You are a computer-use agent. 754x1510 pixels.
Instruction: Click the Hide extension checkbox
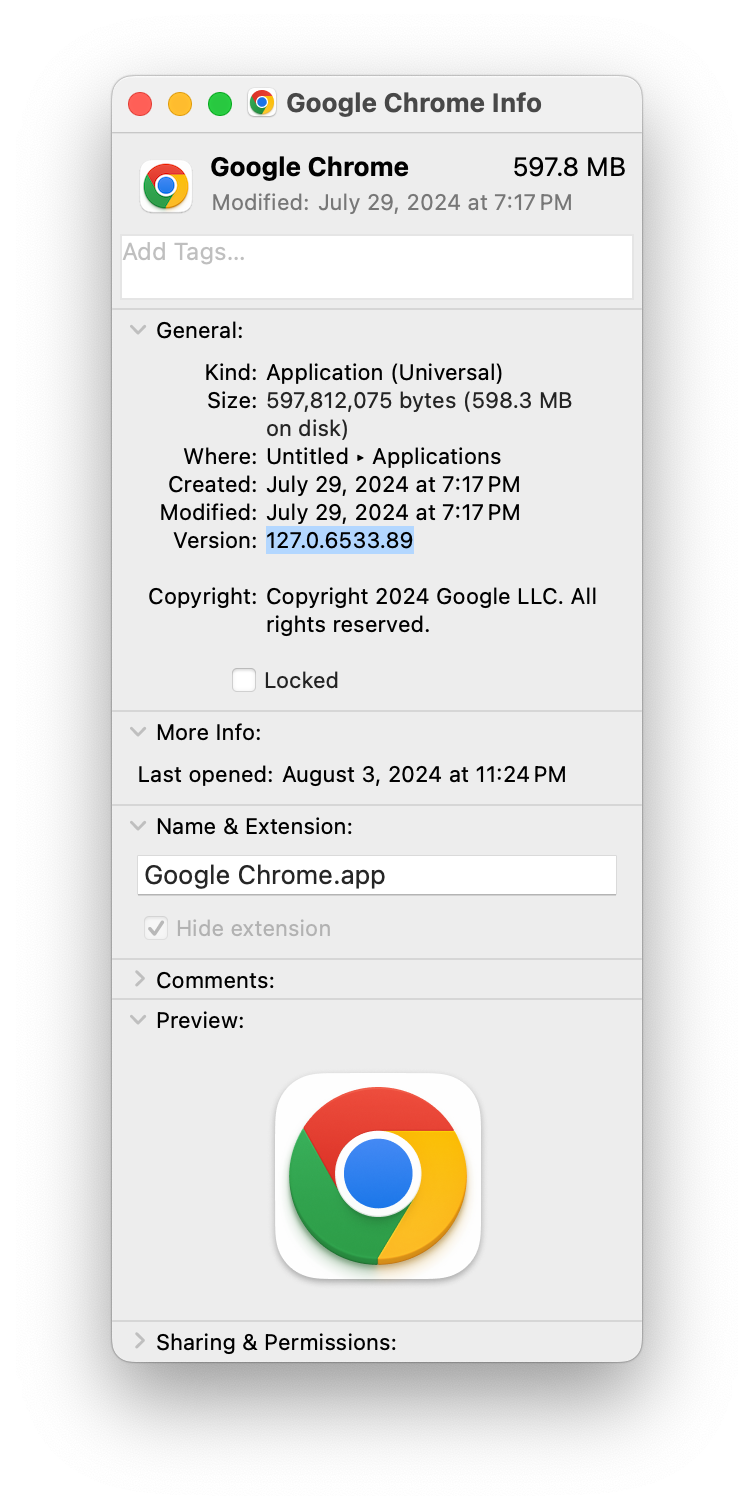tap(156, 928)
